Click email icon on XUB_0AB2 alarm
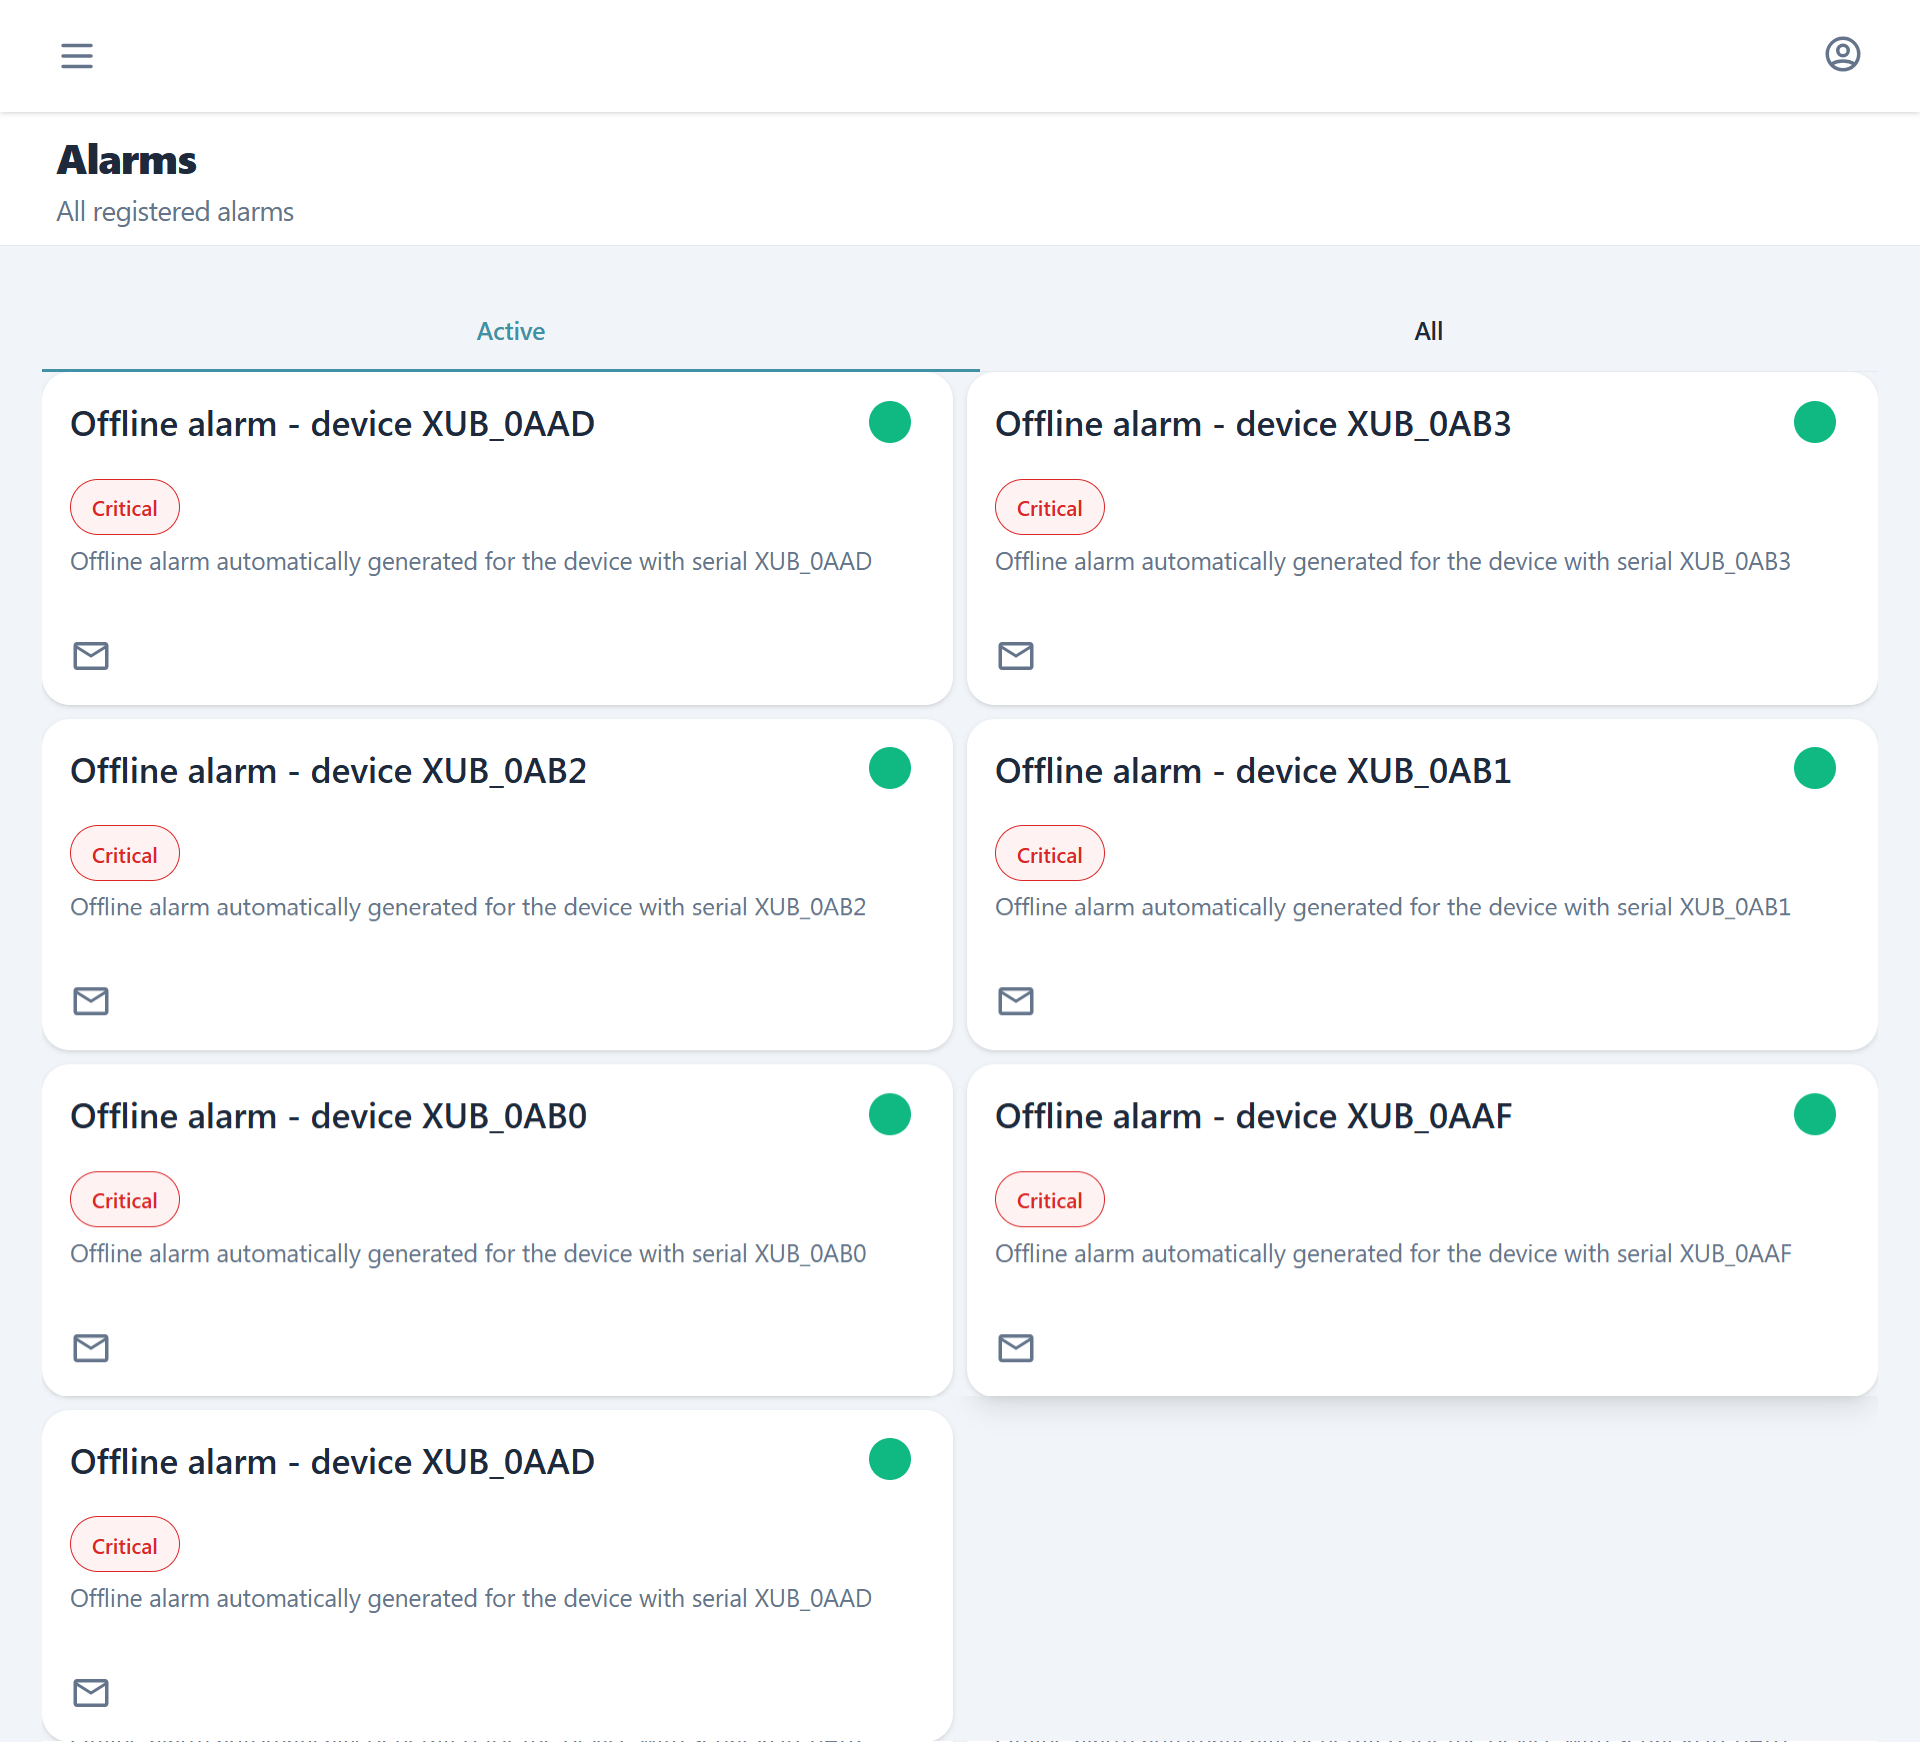The image size is (1920, 1744). [x=91, y=1001]
